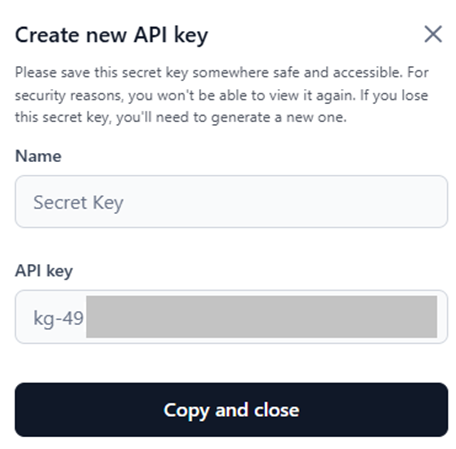456x449 pixels.
Task: Click the gray redacted key block
Action: pos(262,317)
